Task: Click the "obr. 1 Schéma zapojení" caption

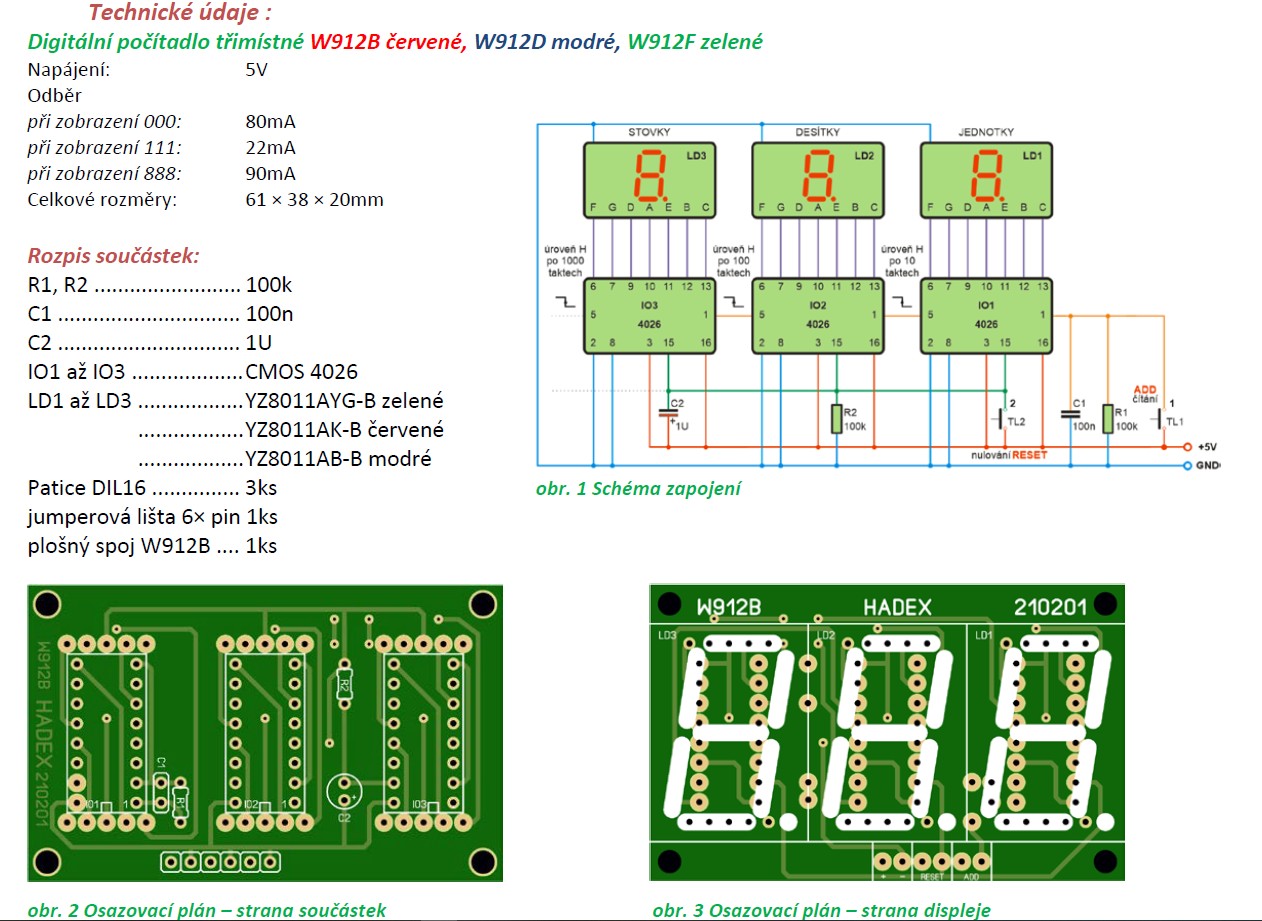Action: point(639,489)
